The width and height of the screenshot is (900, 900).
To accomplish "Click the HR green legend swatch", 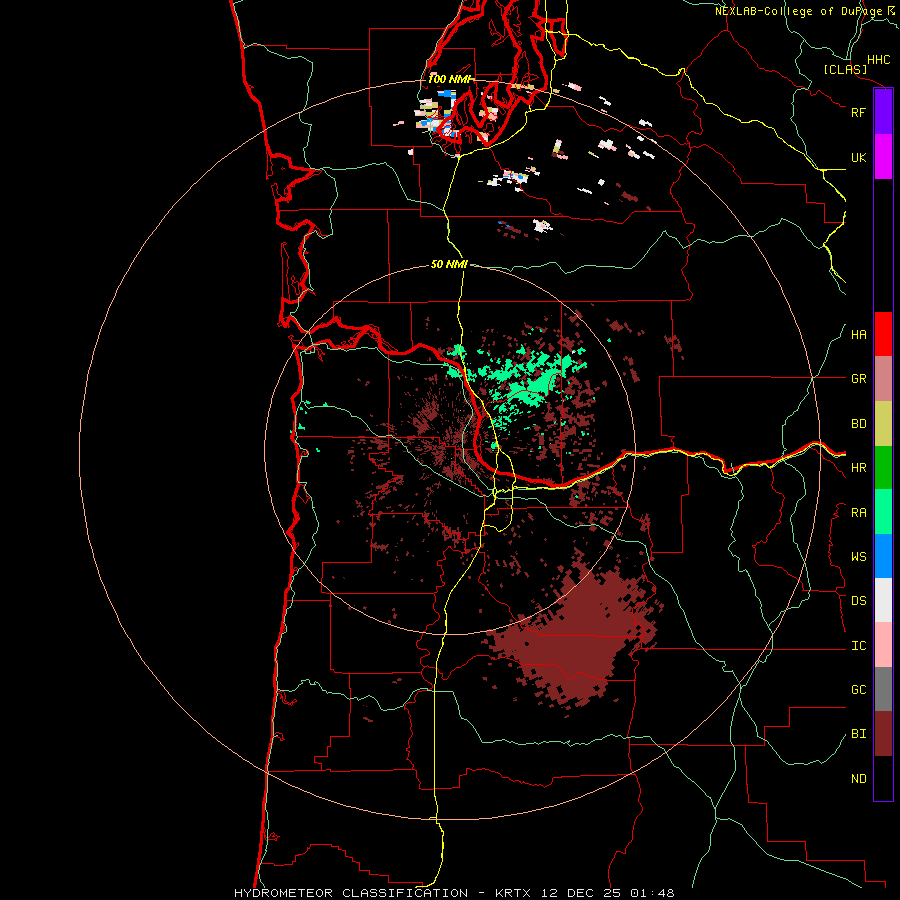I will [x=883, y=468].
